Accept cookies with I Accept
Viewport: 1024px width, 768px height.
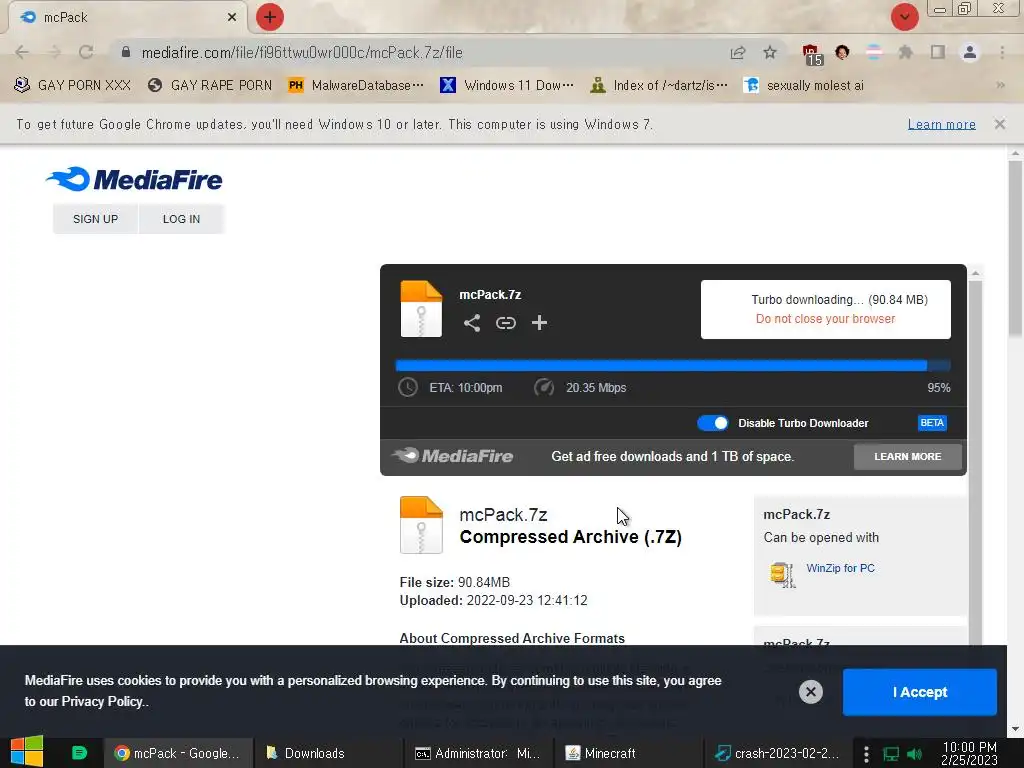click(x=920, y=692)
